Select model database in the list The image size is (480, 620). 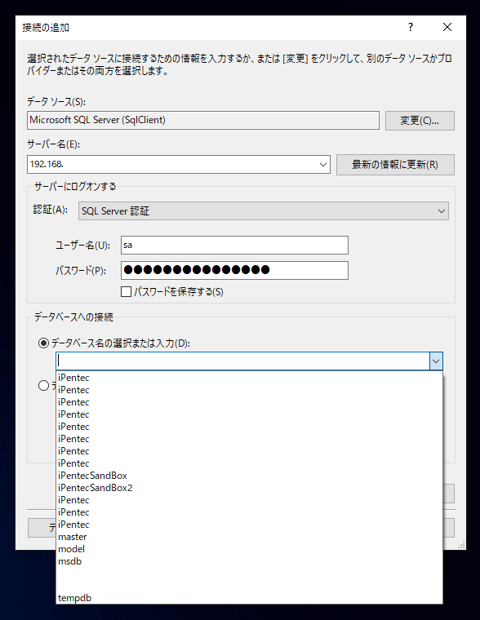pos(249,549)
